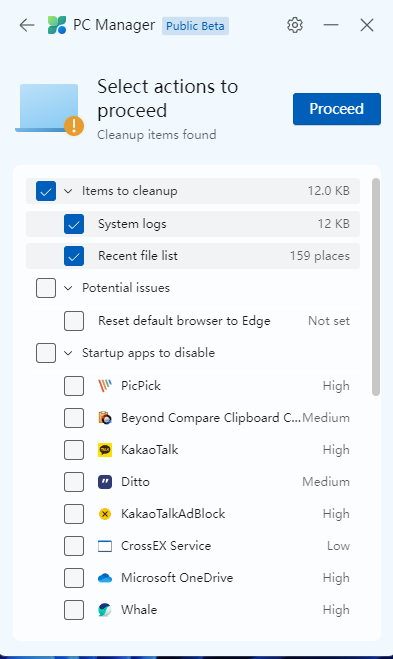Click the Public Beta badge
Viewport: 393px width, 659px height.
(195, 26)
